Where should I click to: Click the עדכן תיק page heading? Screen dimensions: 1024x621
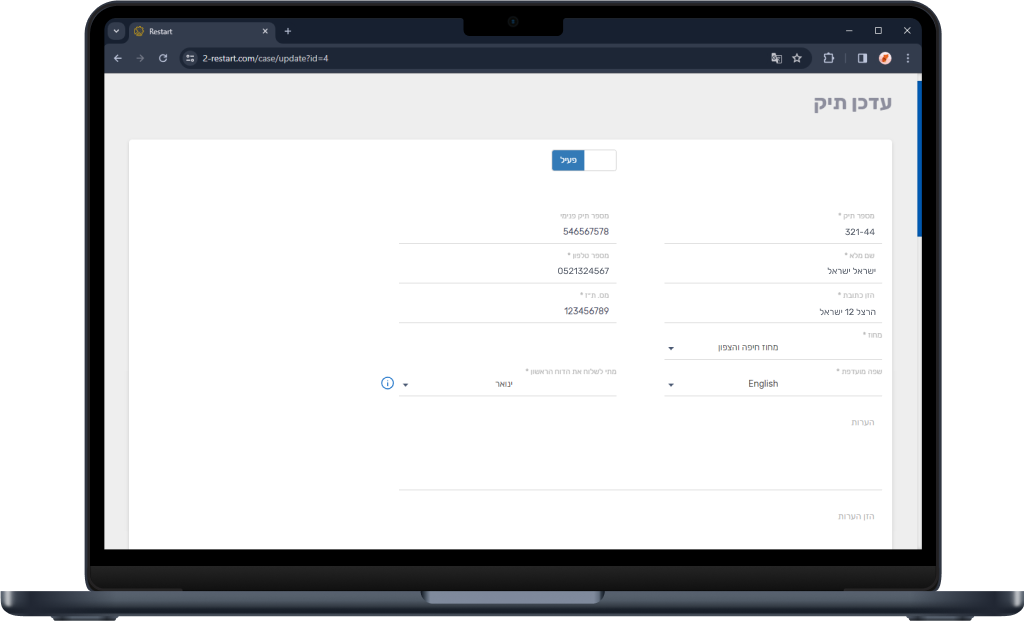(x=852, y=103)
